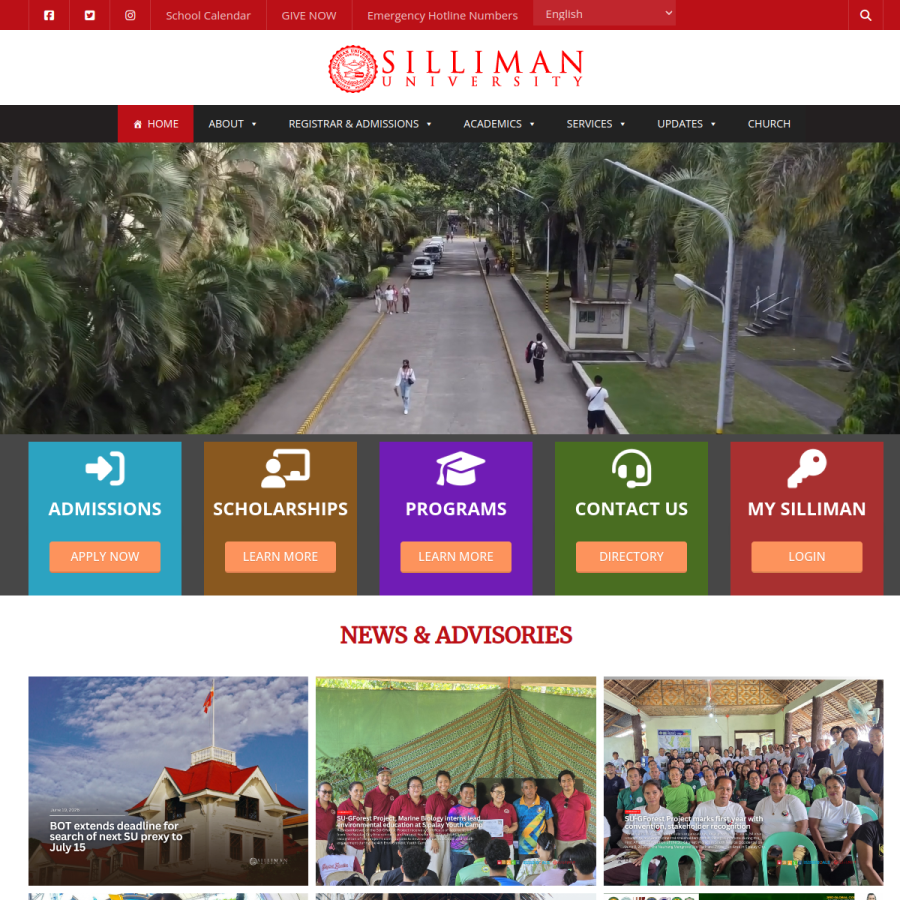Click the GIVE NOW link
The height and width of the screenshot is (900, 900).
(309, 15)
